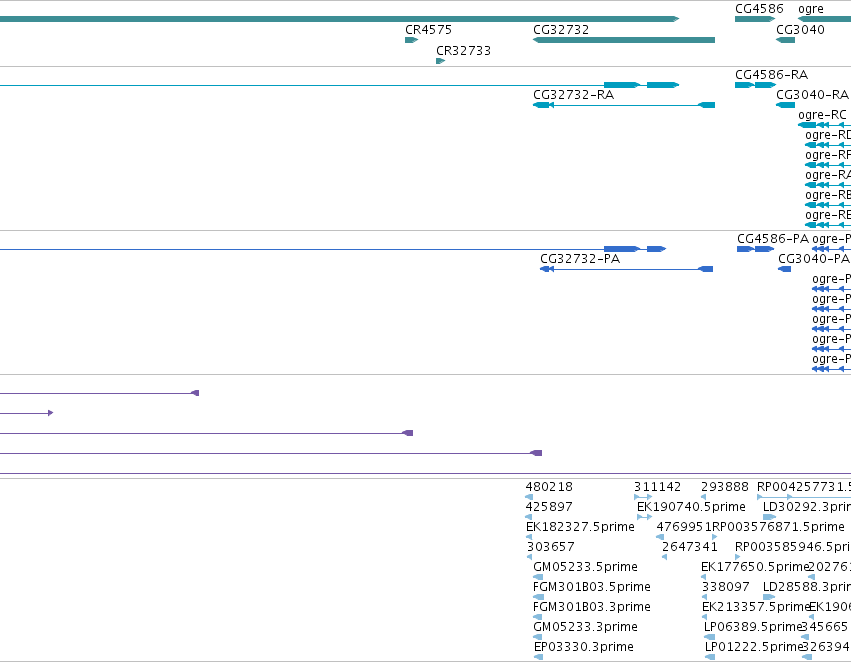
Task: Click EST label 293888
Action: point(725,487)
